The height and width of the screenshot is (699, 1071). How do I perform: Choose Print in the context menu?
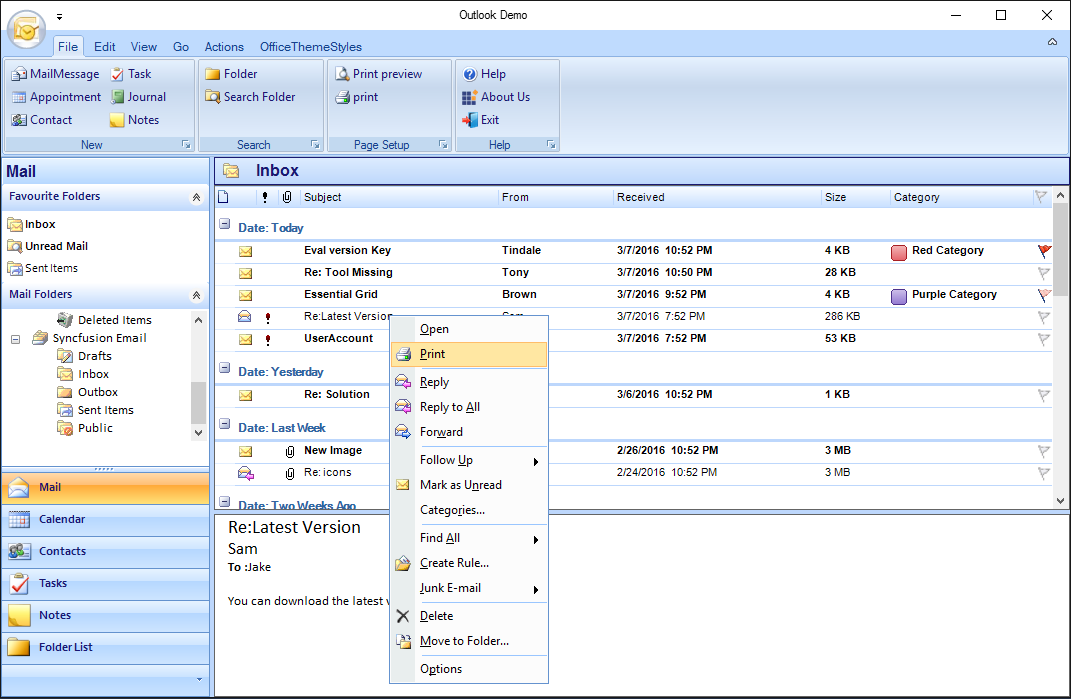(x=470, y=355)
